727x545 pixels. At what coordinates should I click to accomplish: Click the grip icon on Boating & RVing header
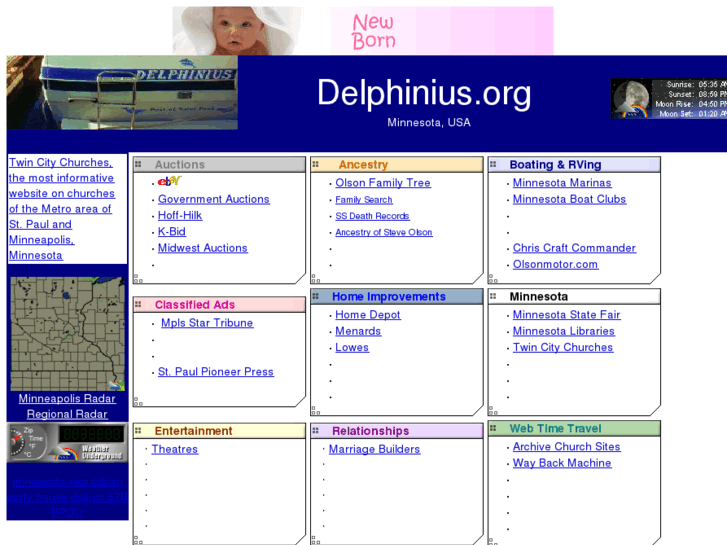493,164
